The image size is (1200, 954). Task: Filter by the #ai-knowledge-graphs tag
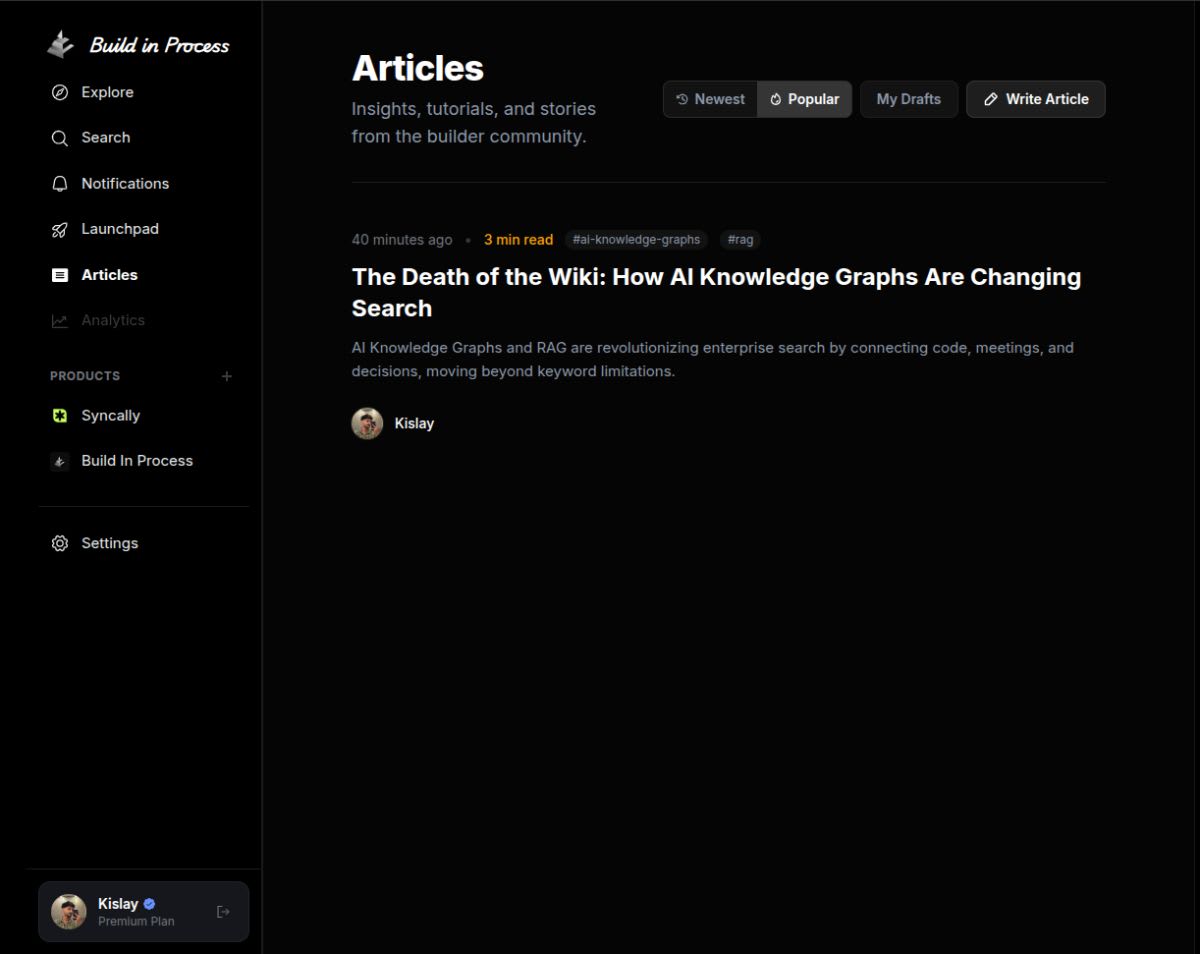637,239
